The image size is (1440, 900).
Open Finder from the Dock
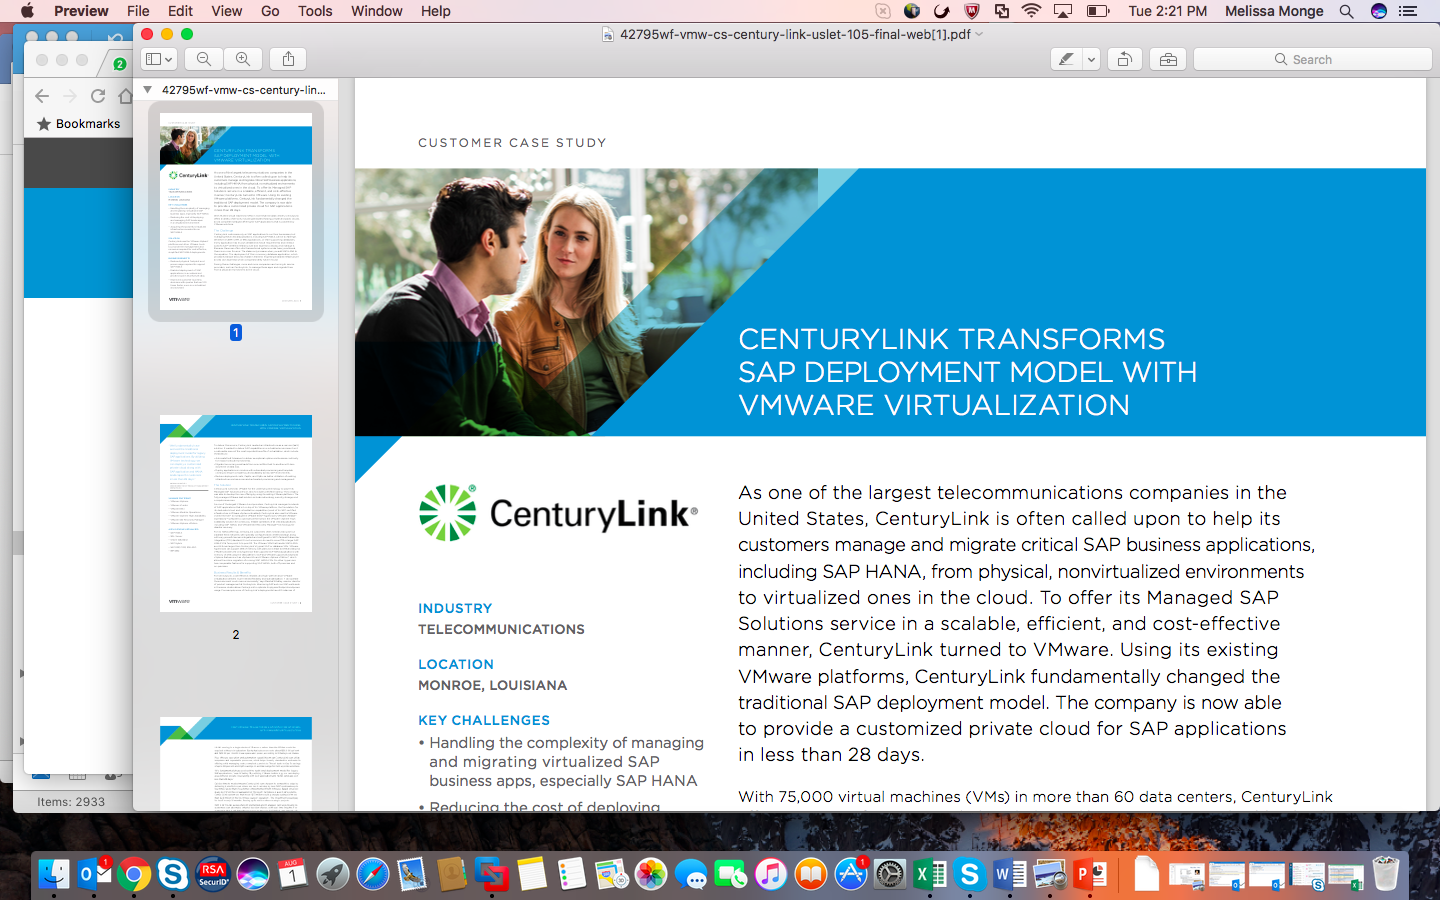(x=54, y=874)
